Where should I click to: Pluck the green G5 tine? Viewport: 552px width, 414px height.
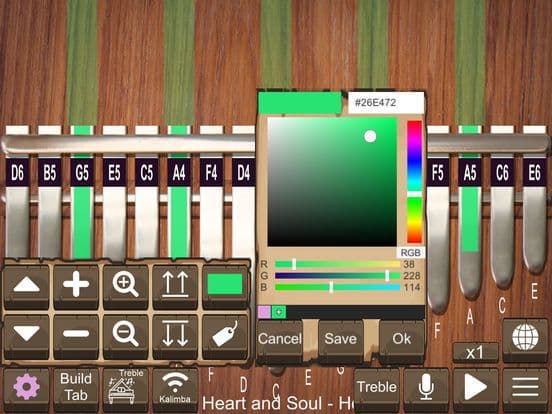(82, 222)
